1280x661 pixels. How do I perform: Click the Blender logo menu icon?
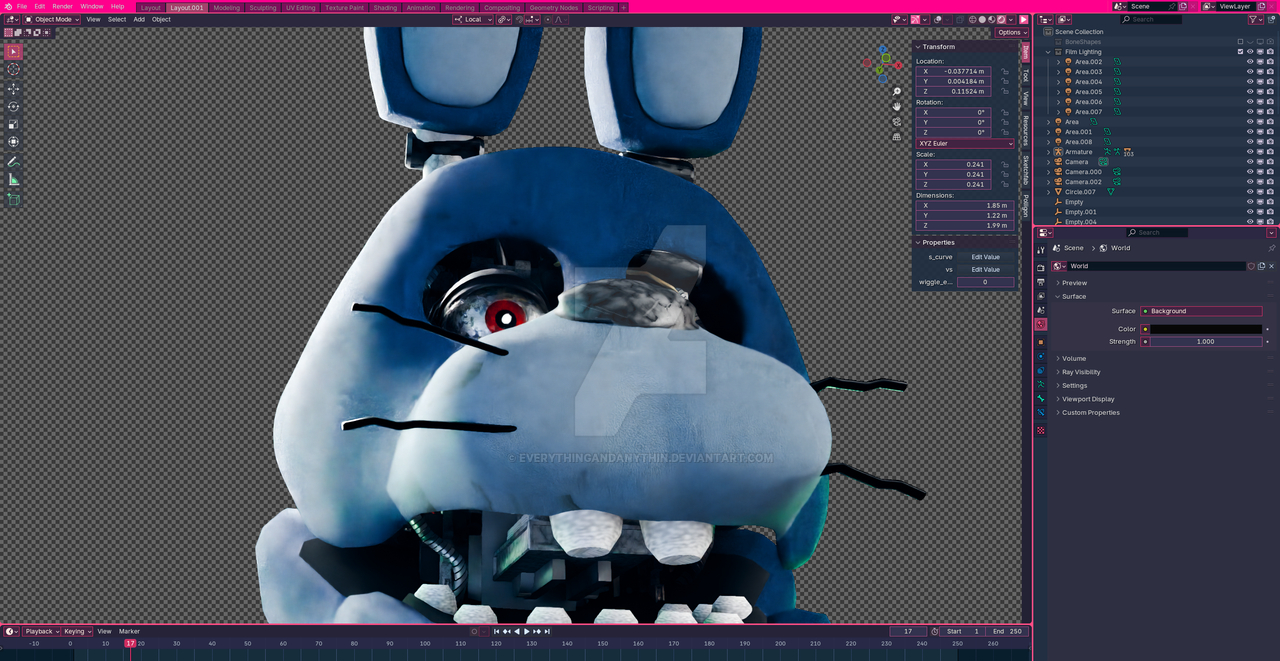[8, 6]
